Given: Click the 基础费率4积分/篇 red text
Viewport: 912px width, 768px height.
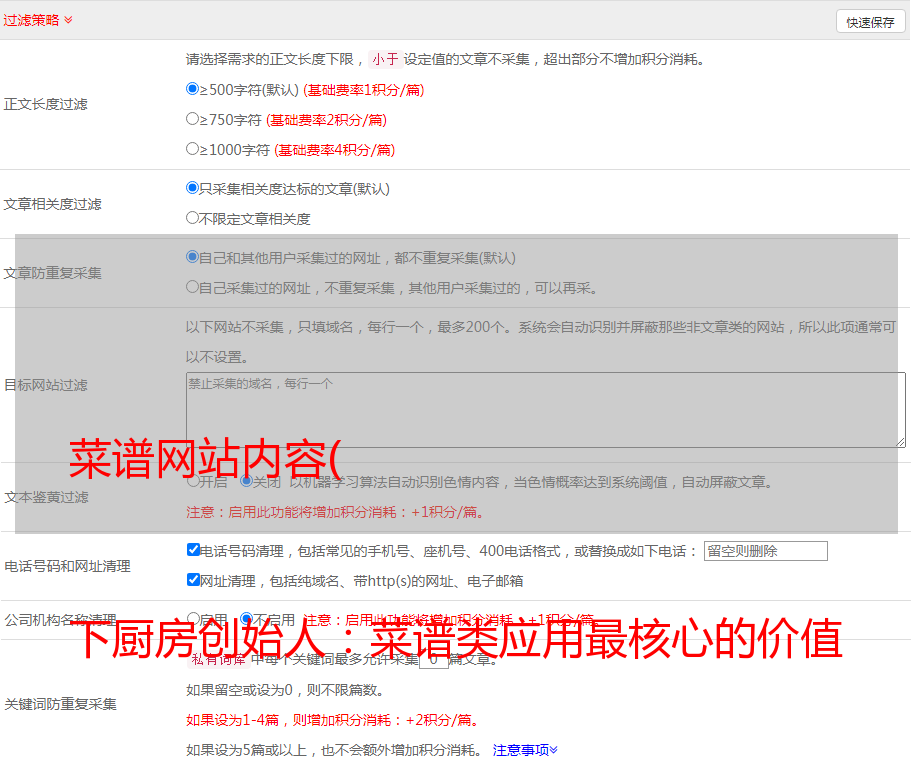Looking at the screenshot, I should point(334,150).
